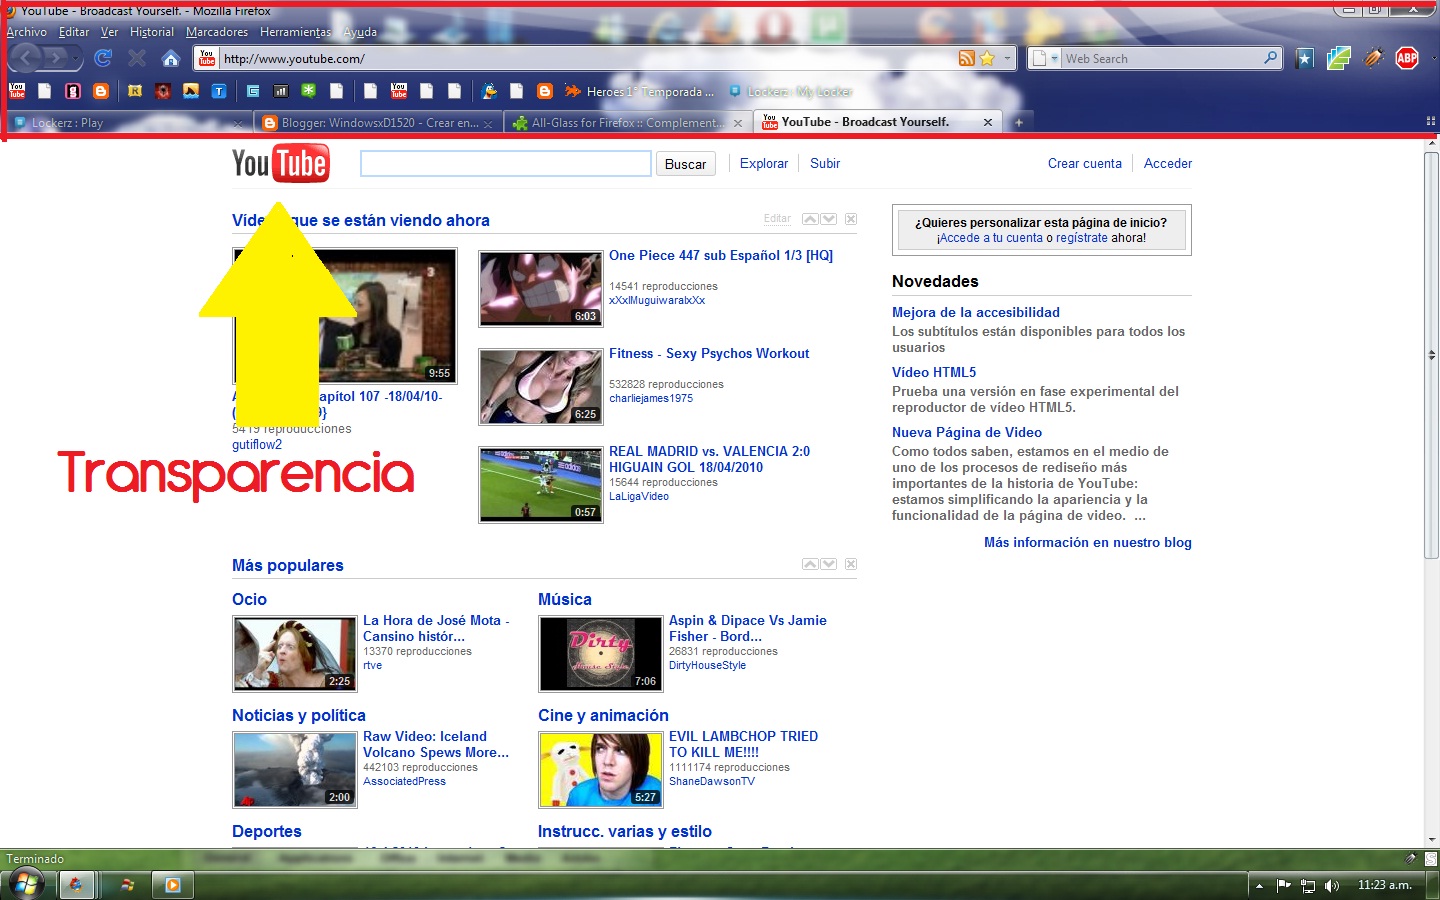Click the Action Center flag tray icon

pyautogui.click(x=1284, y=885)
